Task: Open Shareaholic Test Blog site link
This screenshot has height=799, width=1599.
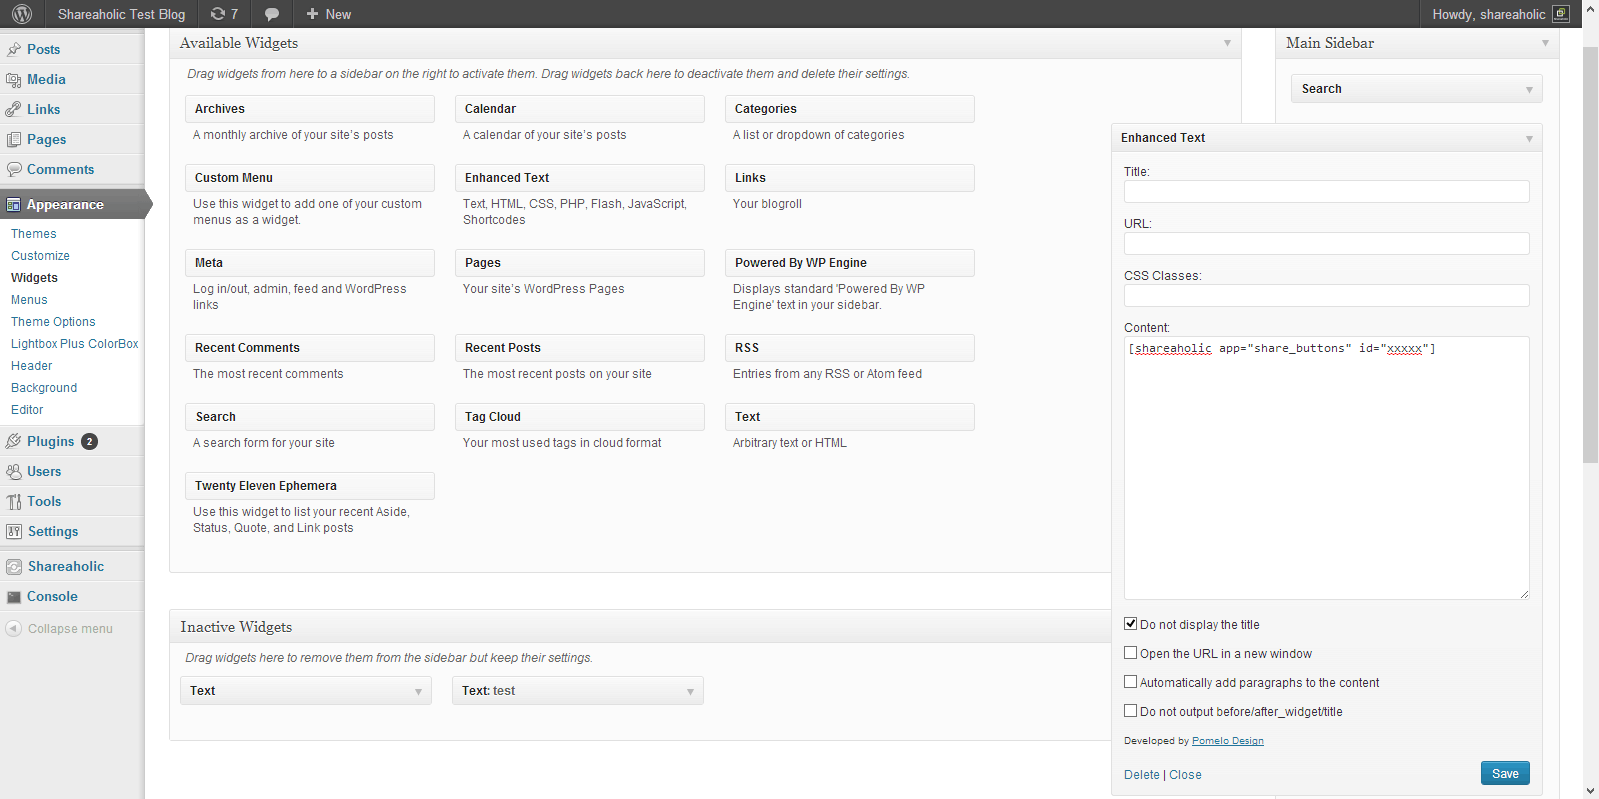Action: point(121,14)
